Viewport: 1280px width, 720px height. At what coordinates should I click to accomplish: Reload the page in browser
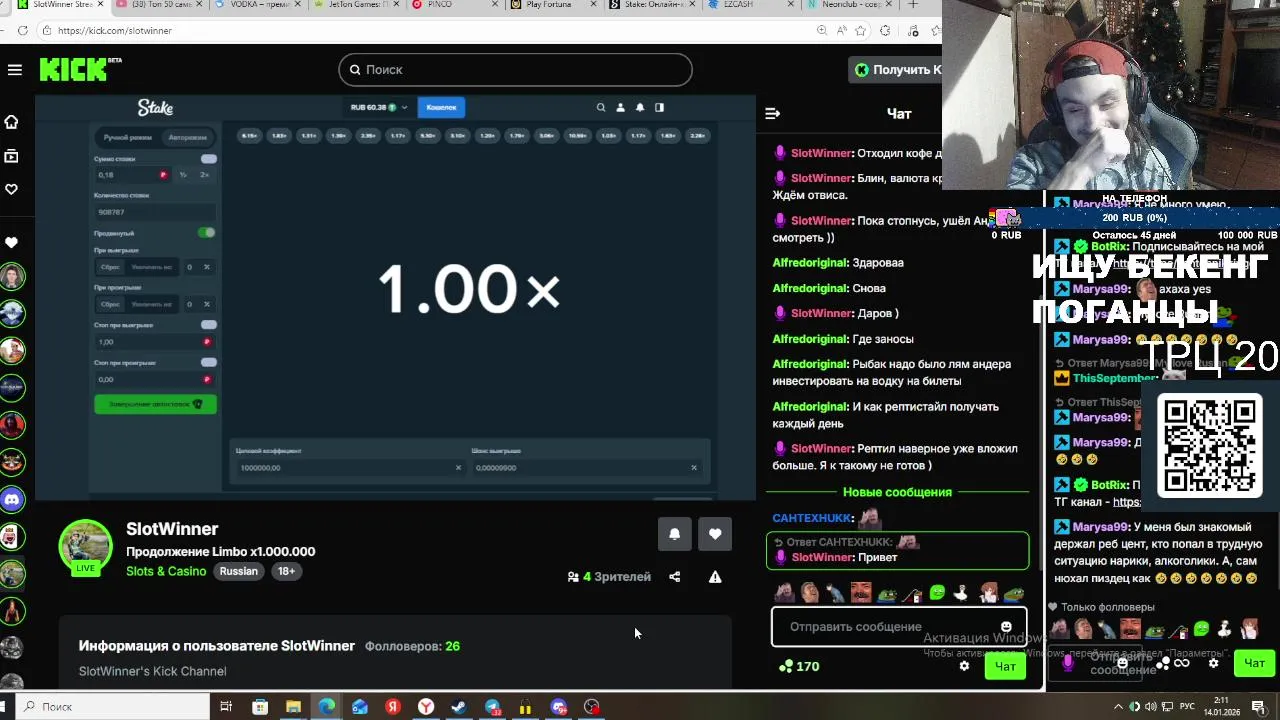(22, 30)
